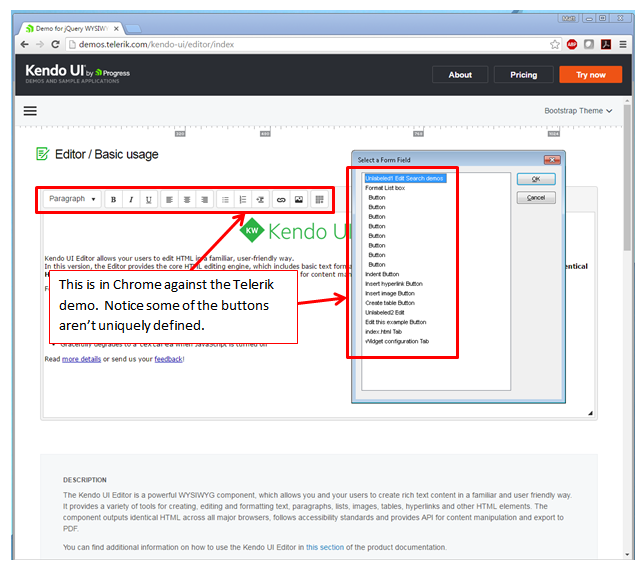Open the 'more details' link

point(81,359)
